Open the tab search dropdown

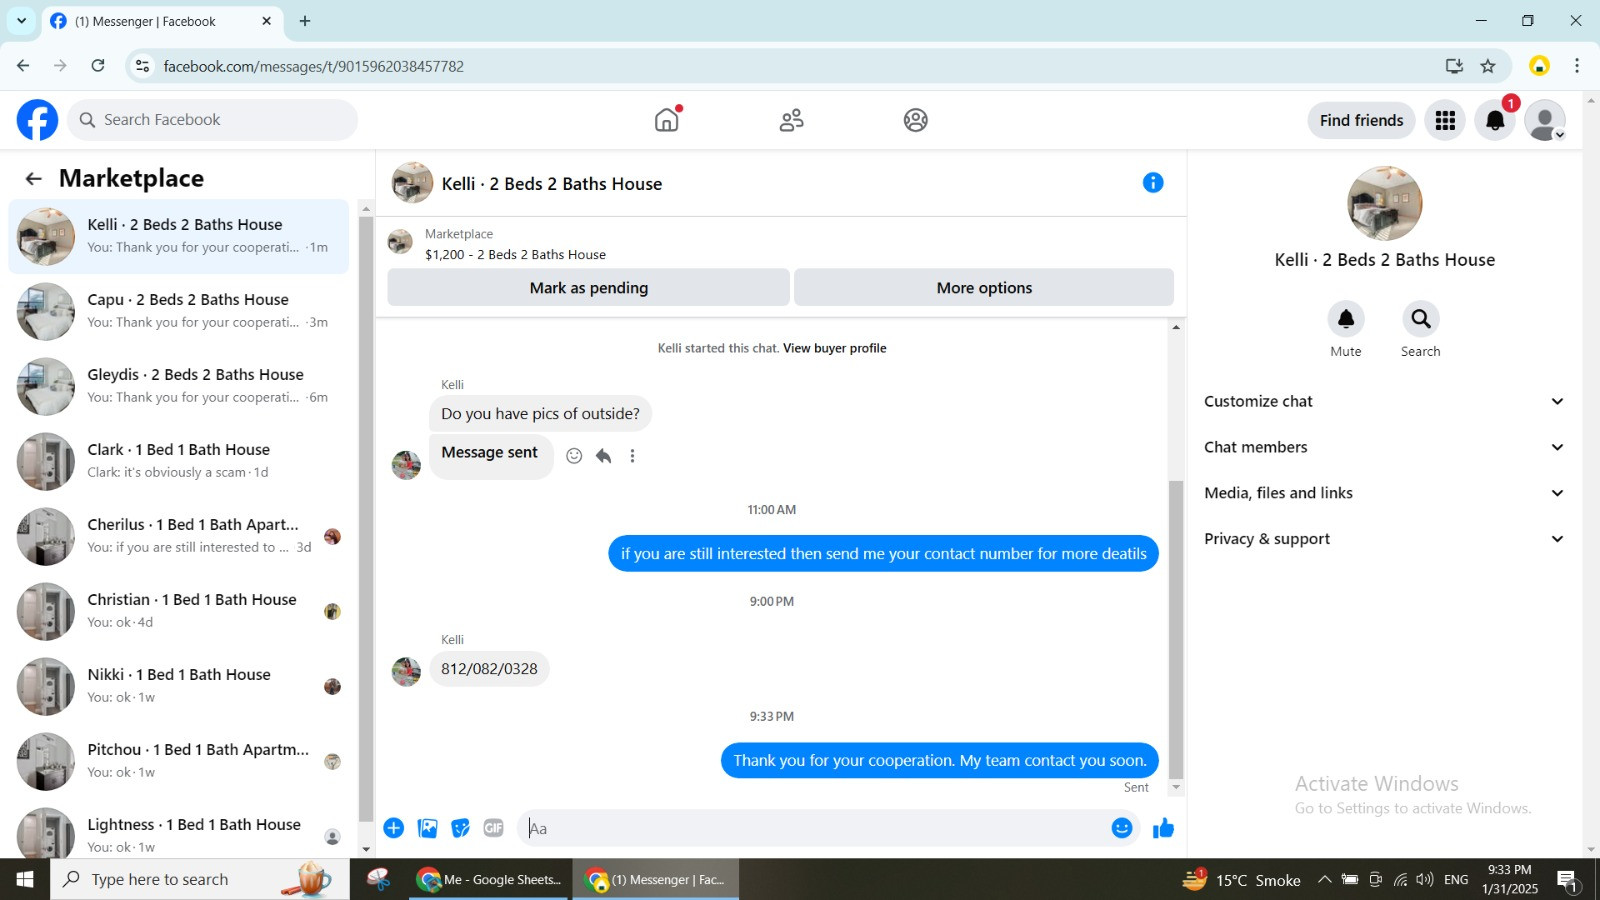click(21, 21)
